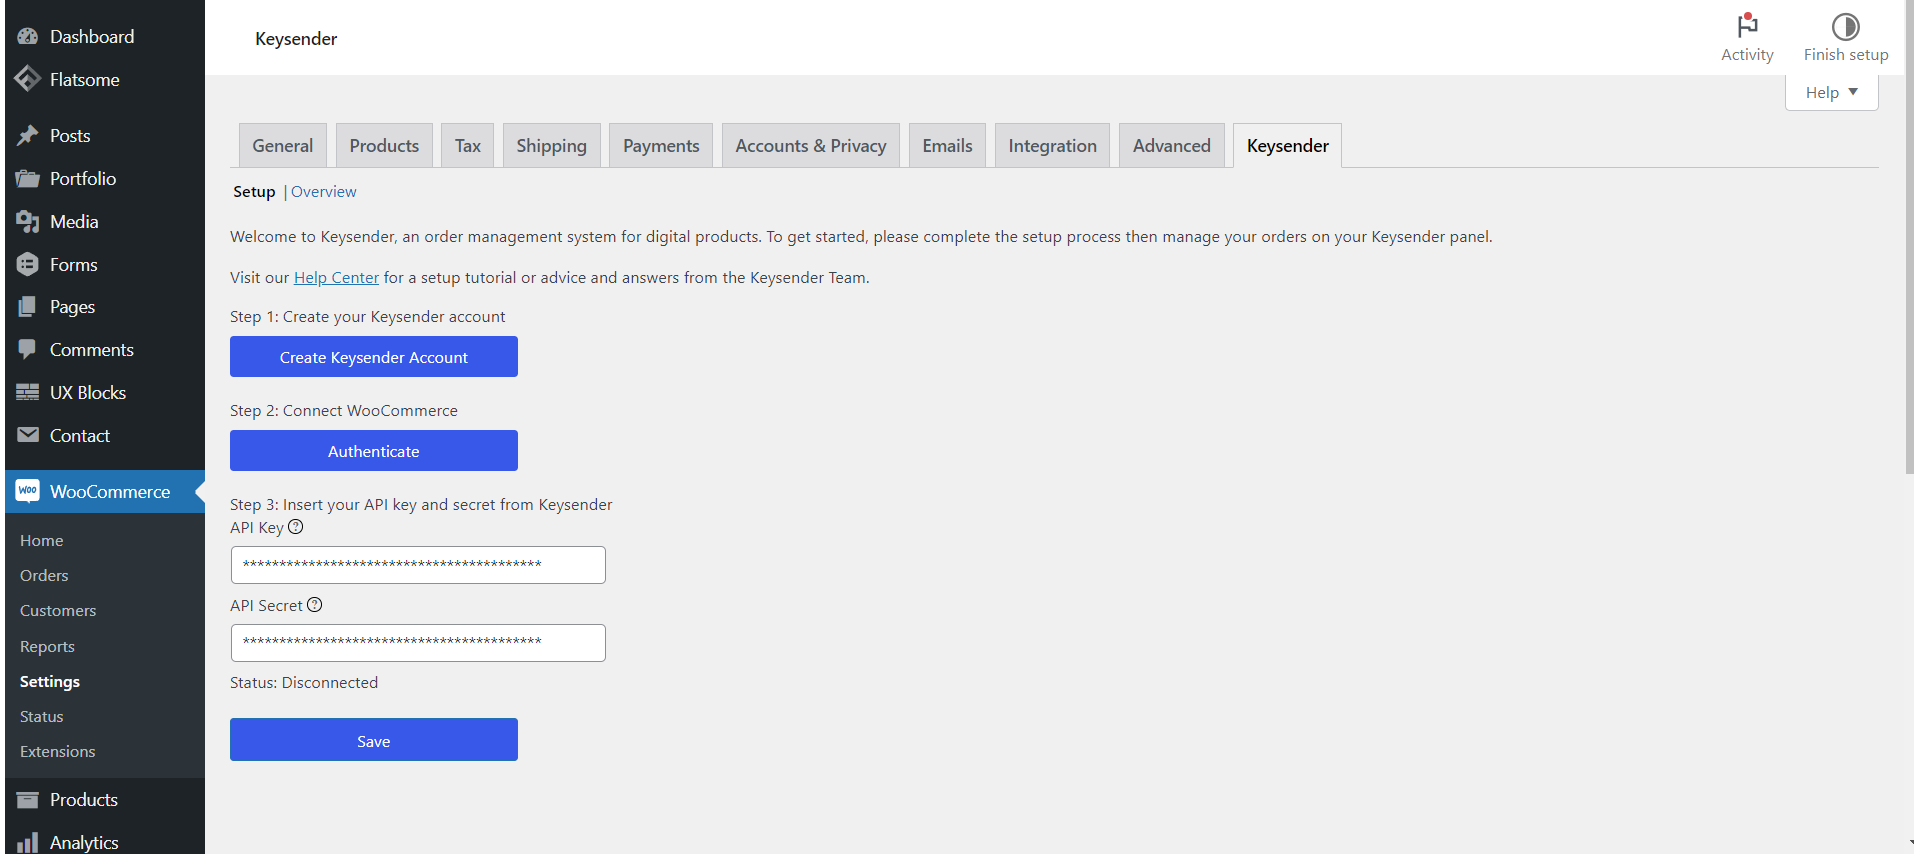Click the Media icon in sidebar
Screen dimensions: 1920x854
coord(28,222)
